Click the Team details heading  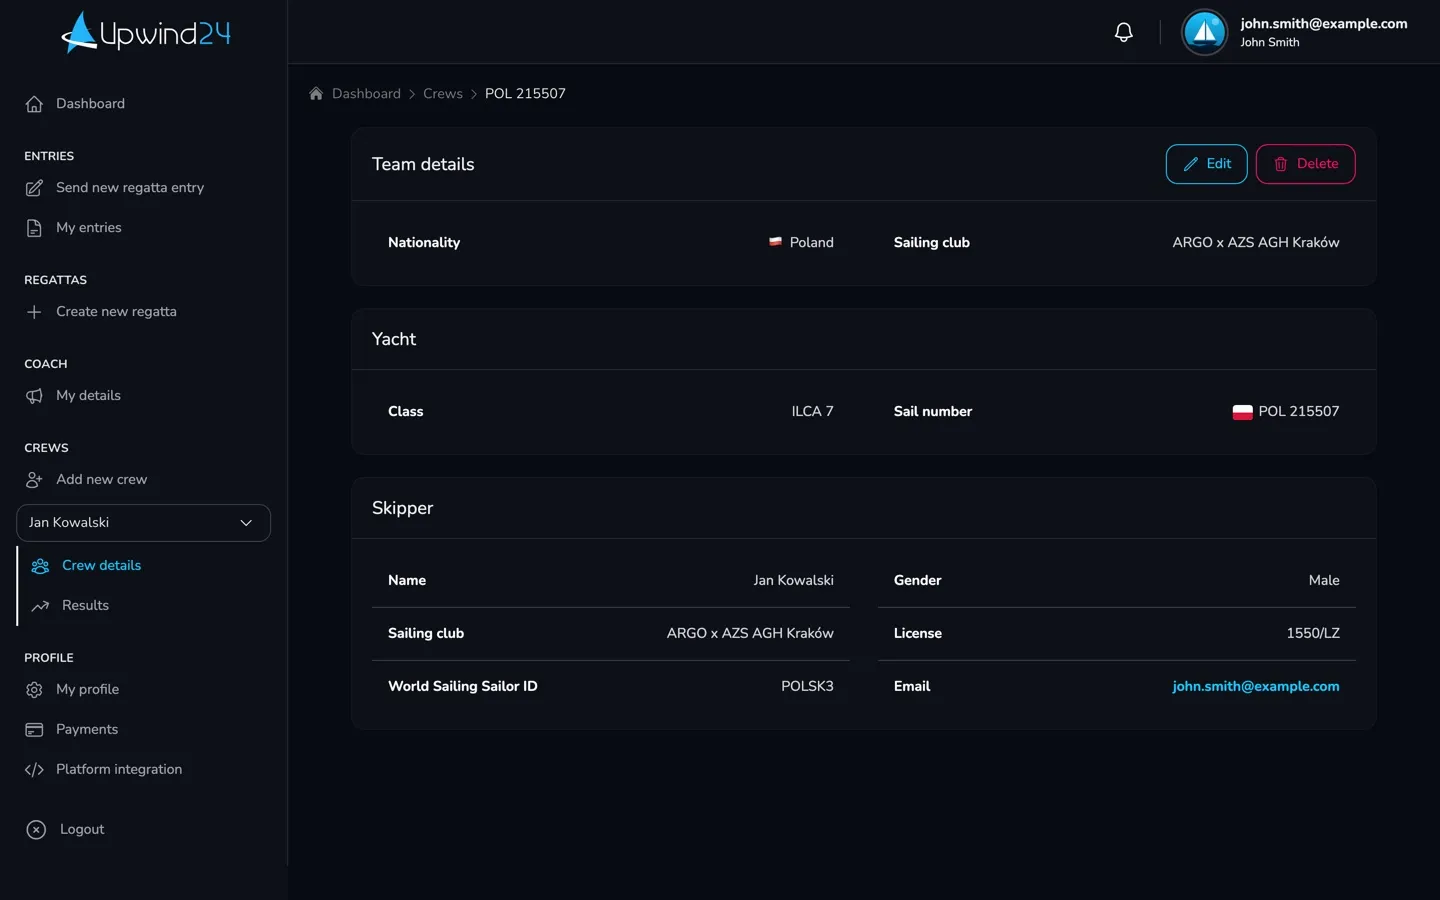click(x=423, y=164)
